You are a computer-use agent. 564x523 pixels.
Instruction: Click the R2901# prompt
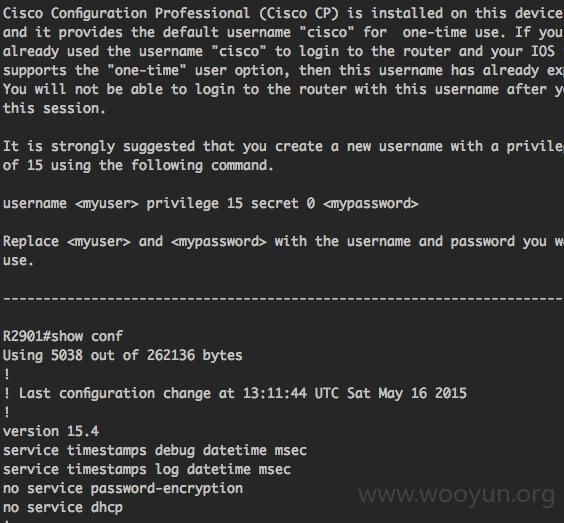click(27, 336)
